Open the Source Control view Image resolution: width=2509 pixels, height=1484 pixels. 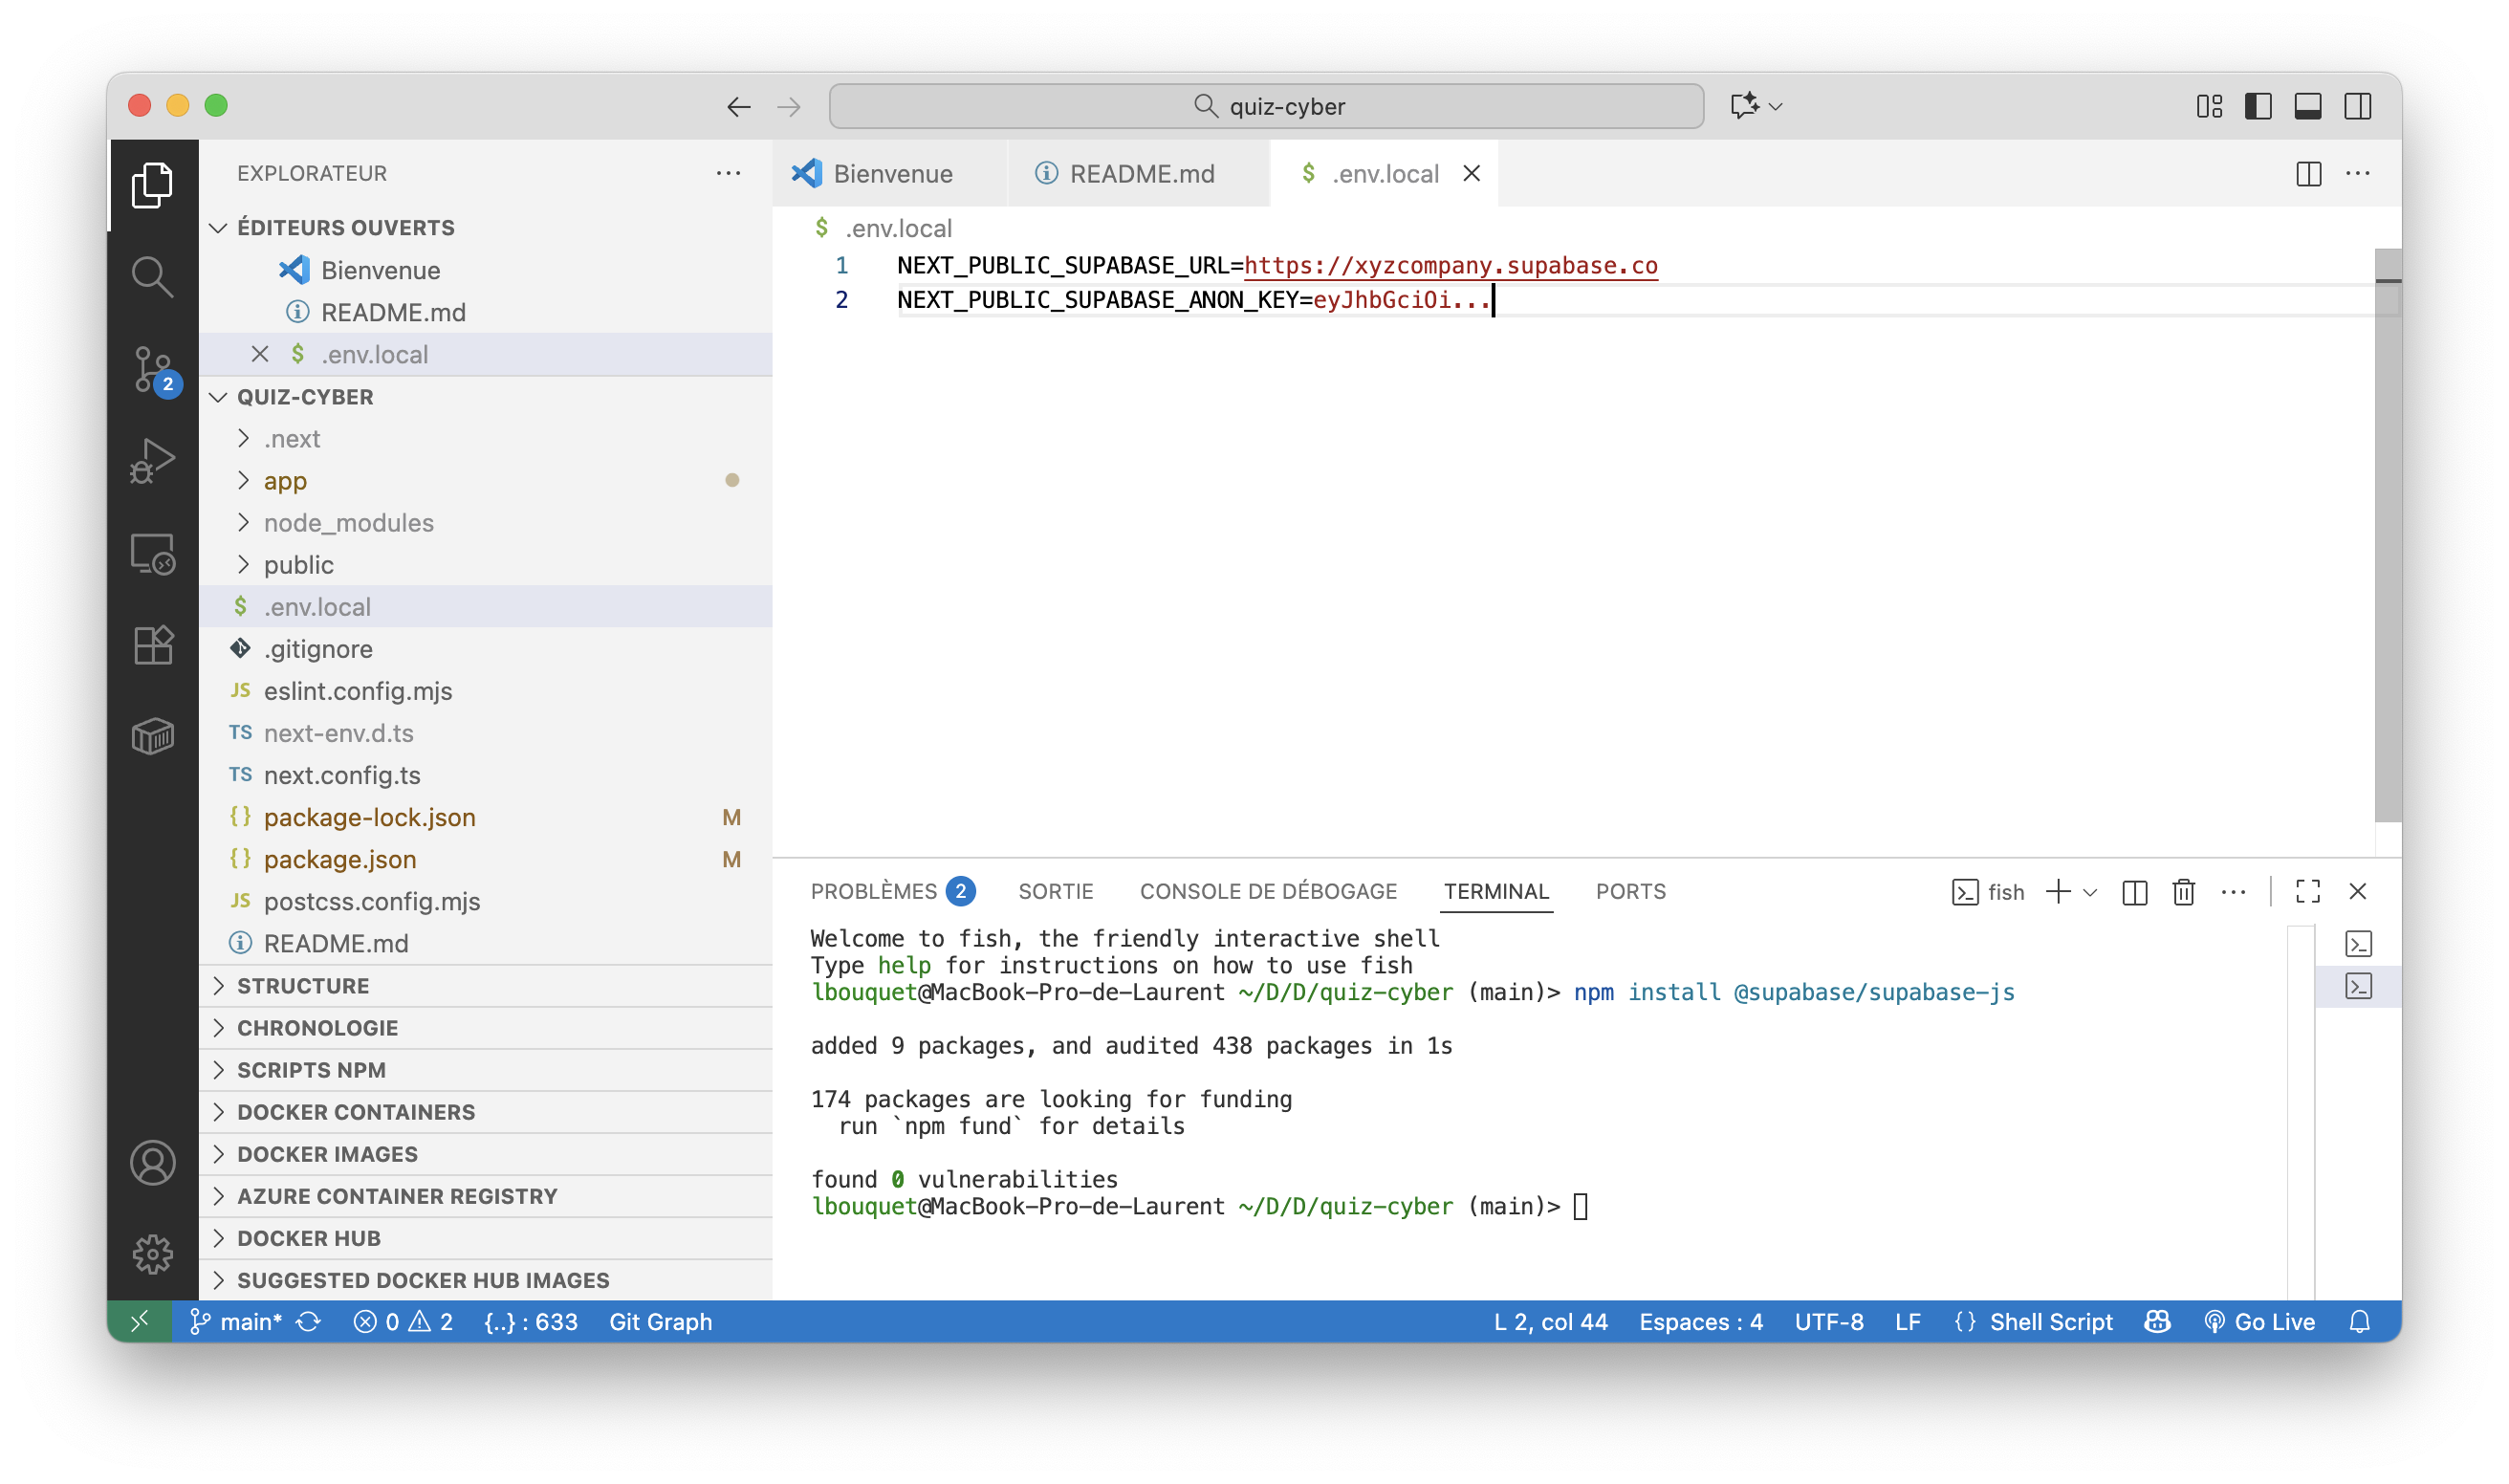152,369
